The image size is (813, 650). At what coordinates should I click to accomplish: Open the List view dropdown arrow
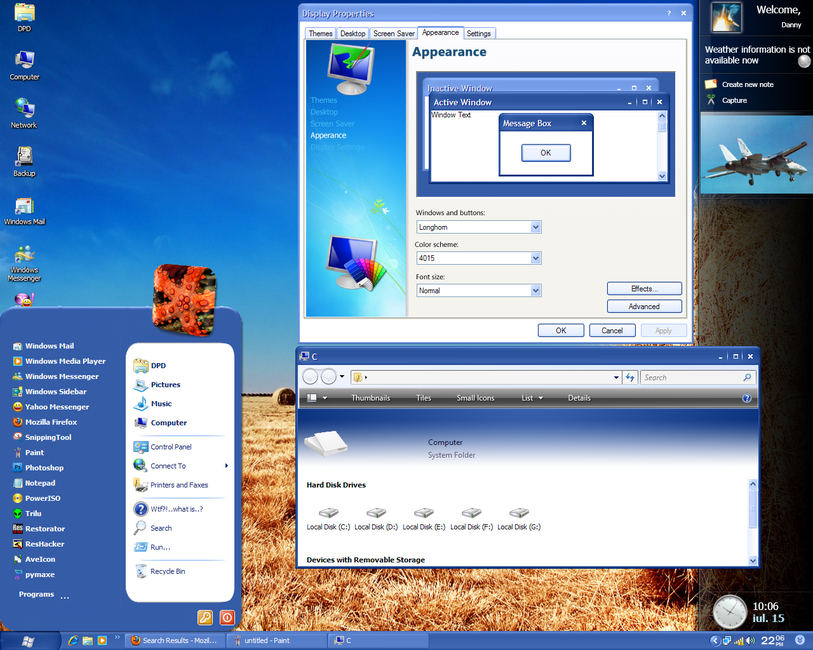tap(541, 398)
